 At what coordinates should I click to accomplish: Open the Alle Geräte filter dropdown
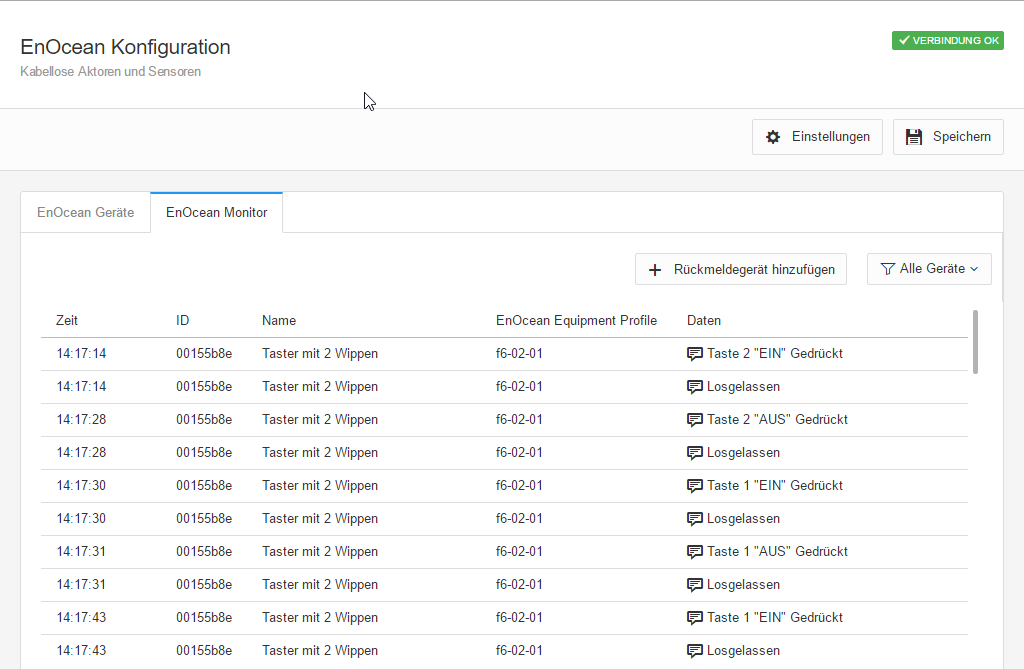click(x=929, y=269)
